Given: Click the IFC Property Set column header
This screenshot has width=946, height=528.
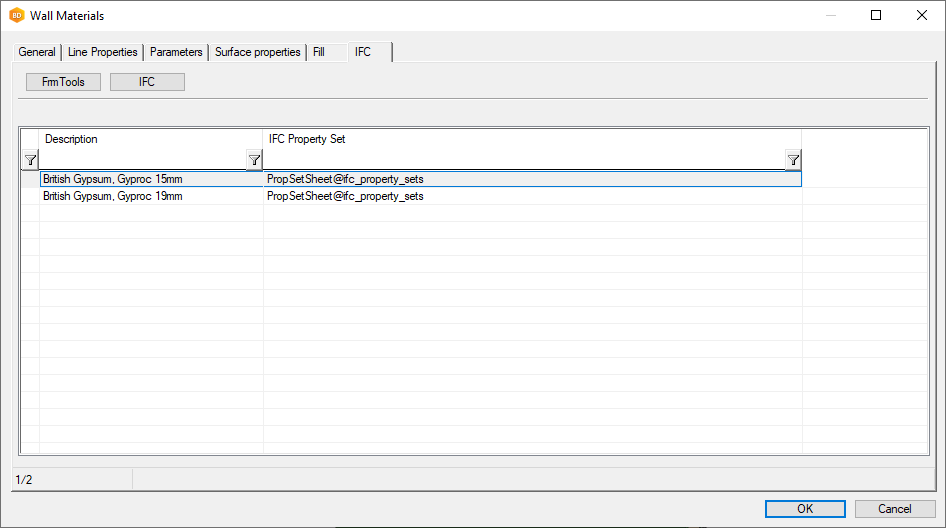Looking at the screenshot, I should coord(530,139).
